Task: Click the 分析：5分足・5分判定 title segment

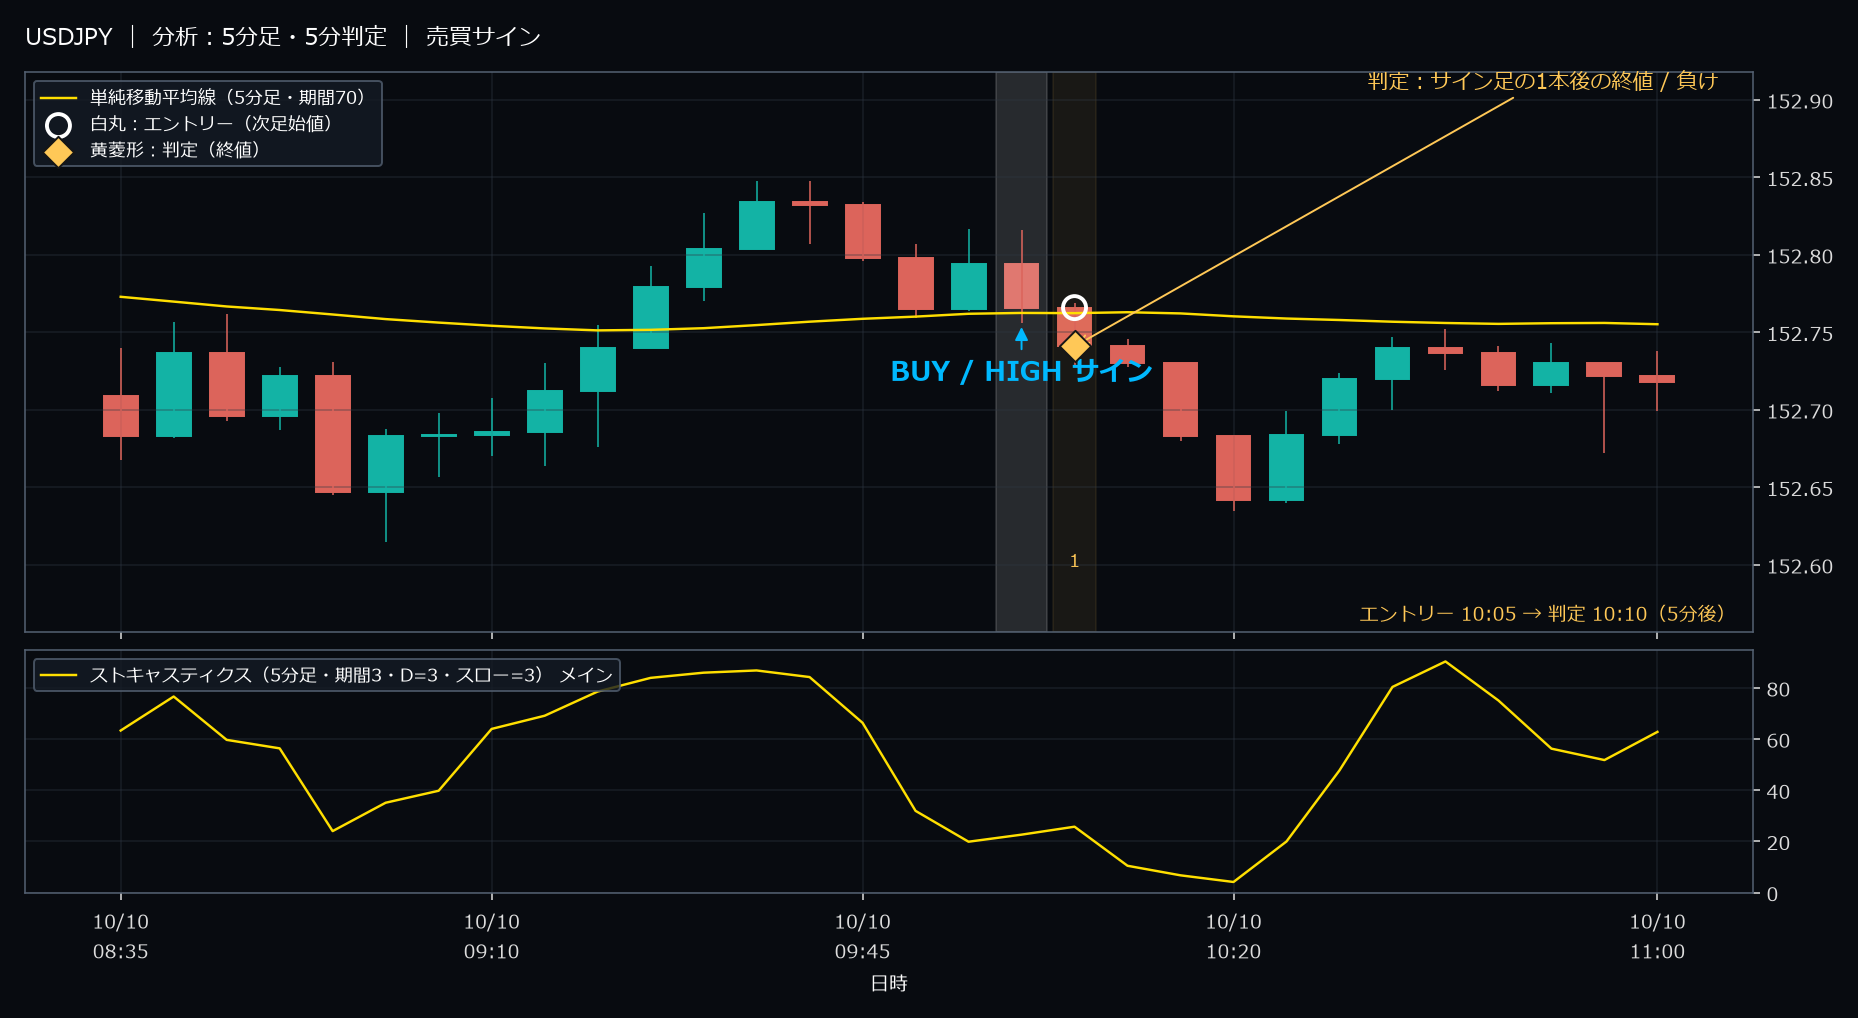Action: pos(269,37)
